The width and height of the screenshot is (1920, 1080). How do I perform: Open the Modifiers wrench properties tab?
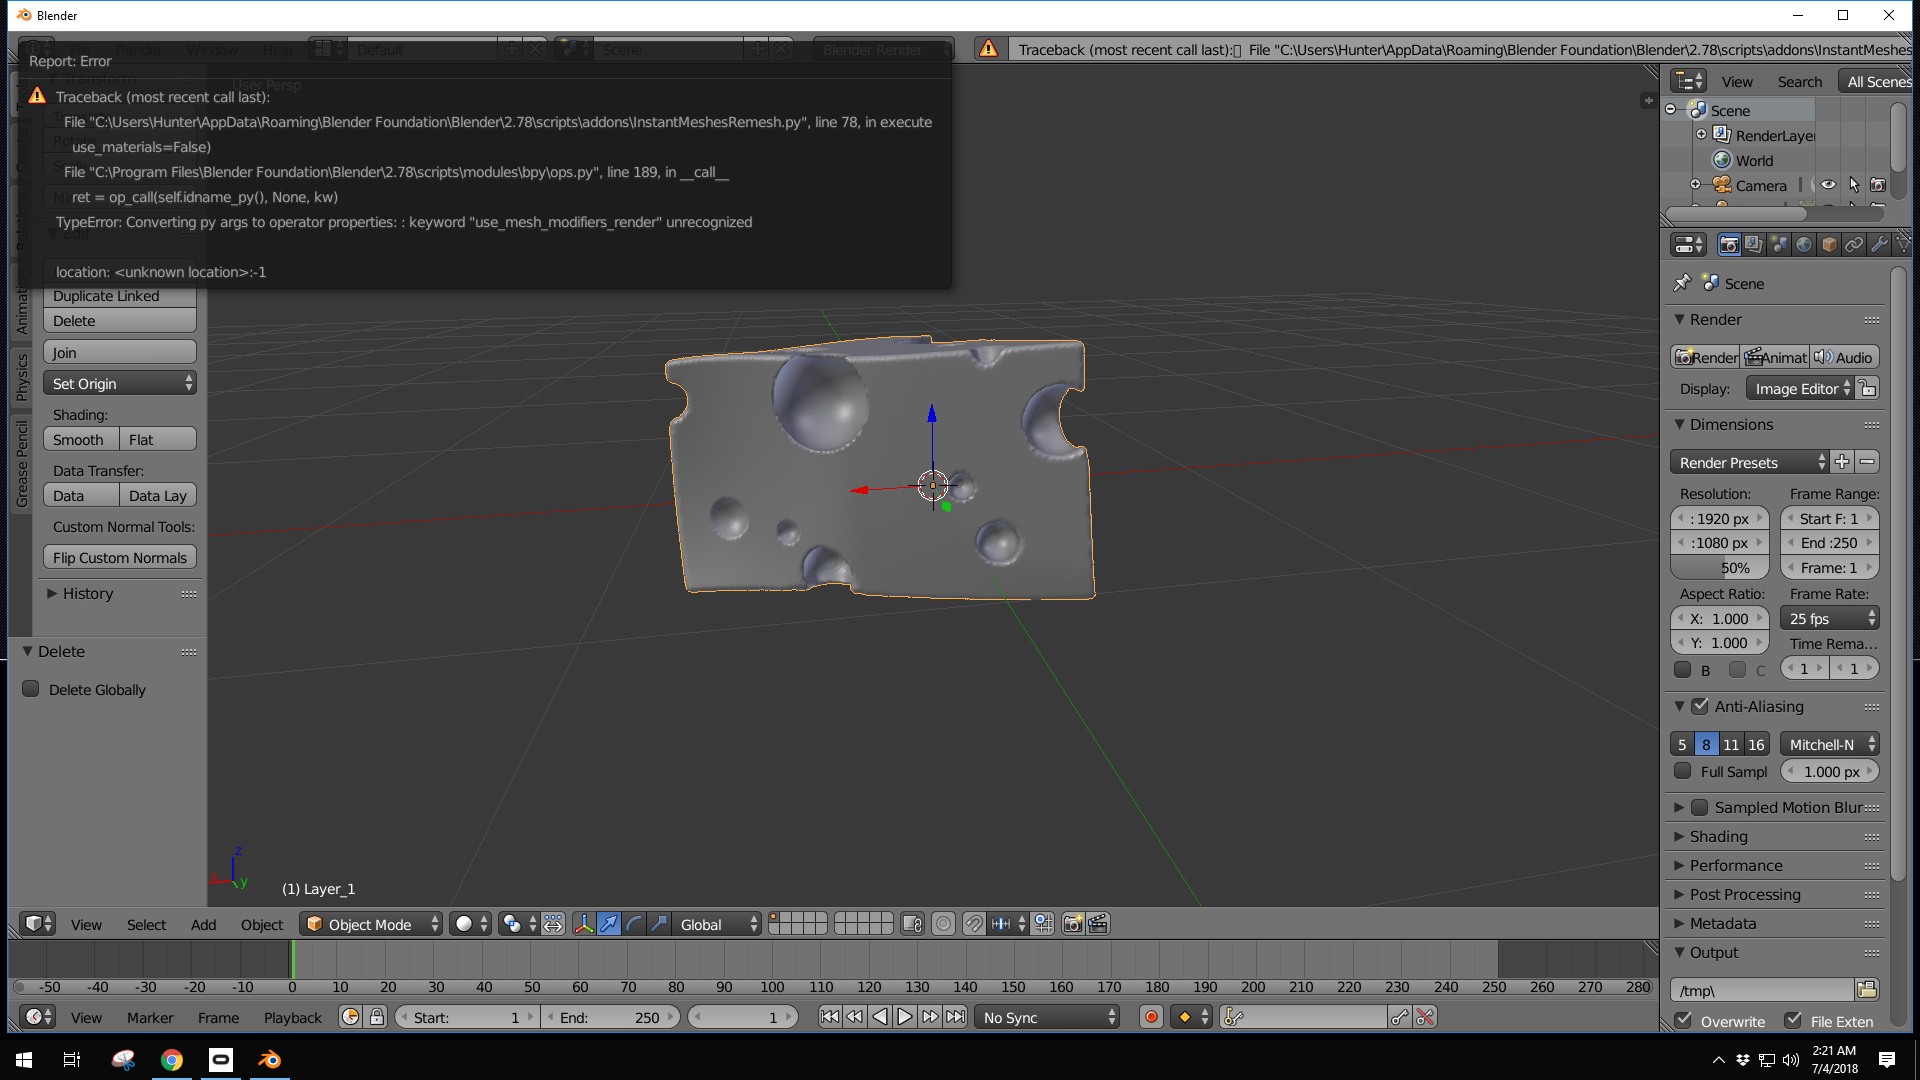(1879, 245)
